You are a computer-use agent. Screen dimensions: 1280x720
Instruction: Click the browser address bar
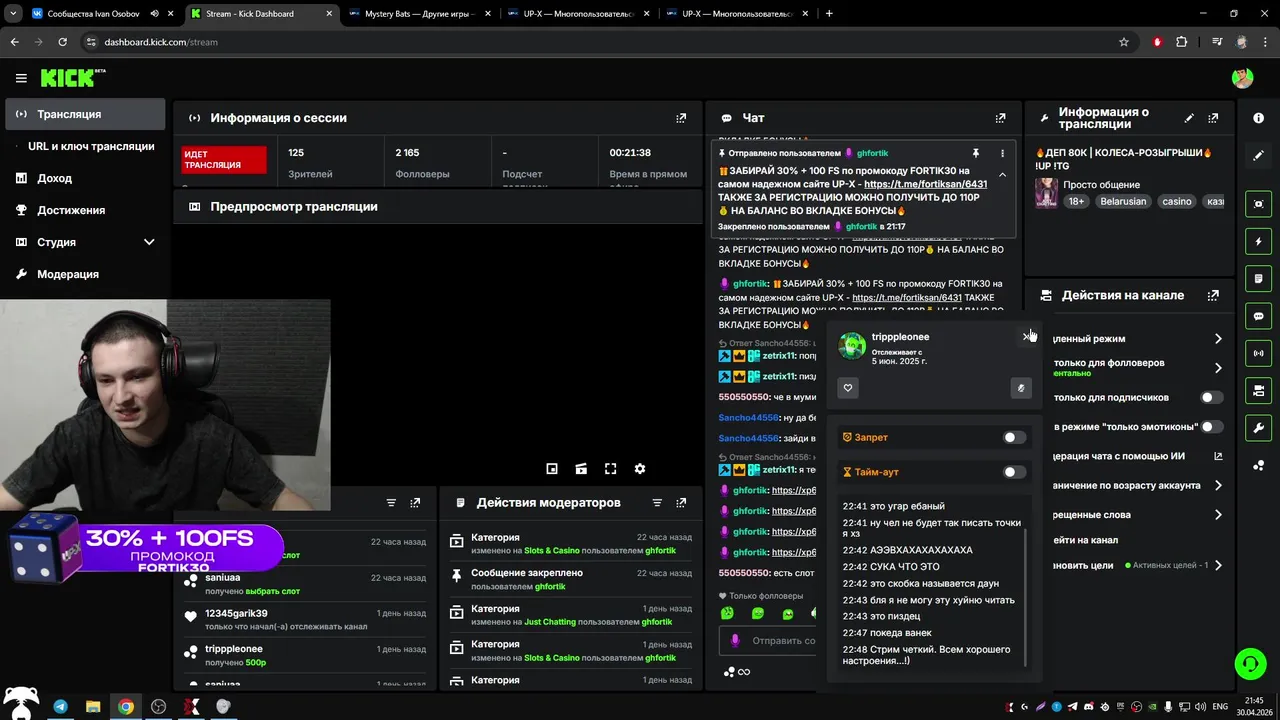point(600,42)
